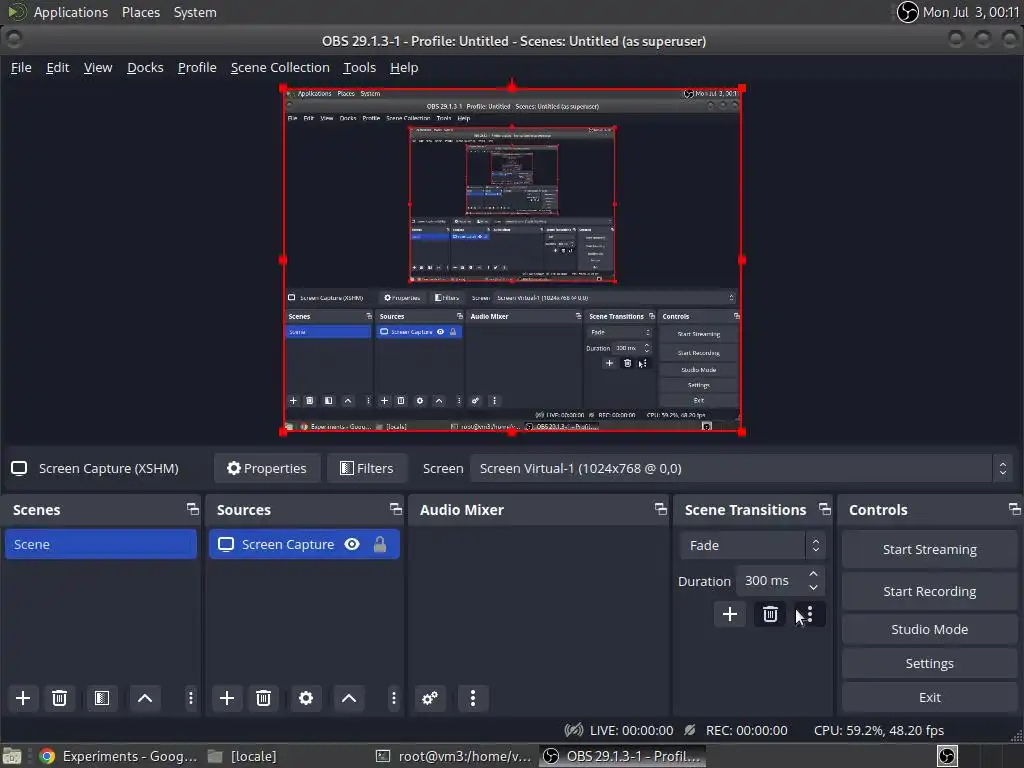The width and height of the screenshot is (1024, 768).
Task: Open the Applications system menu
Action: pos(71,12)
